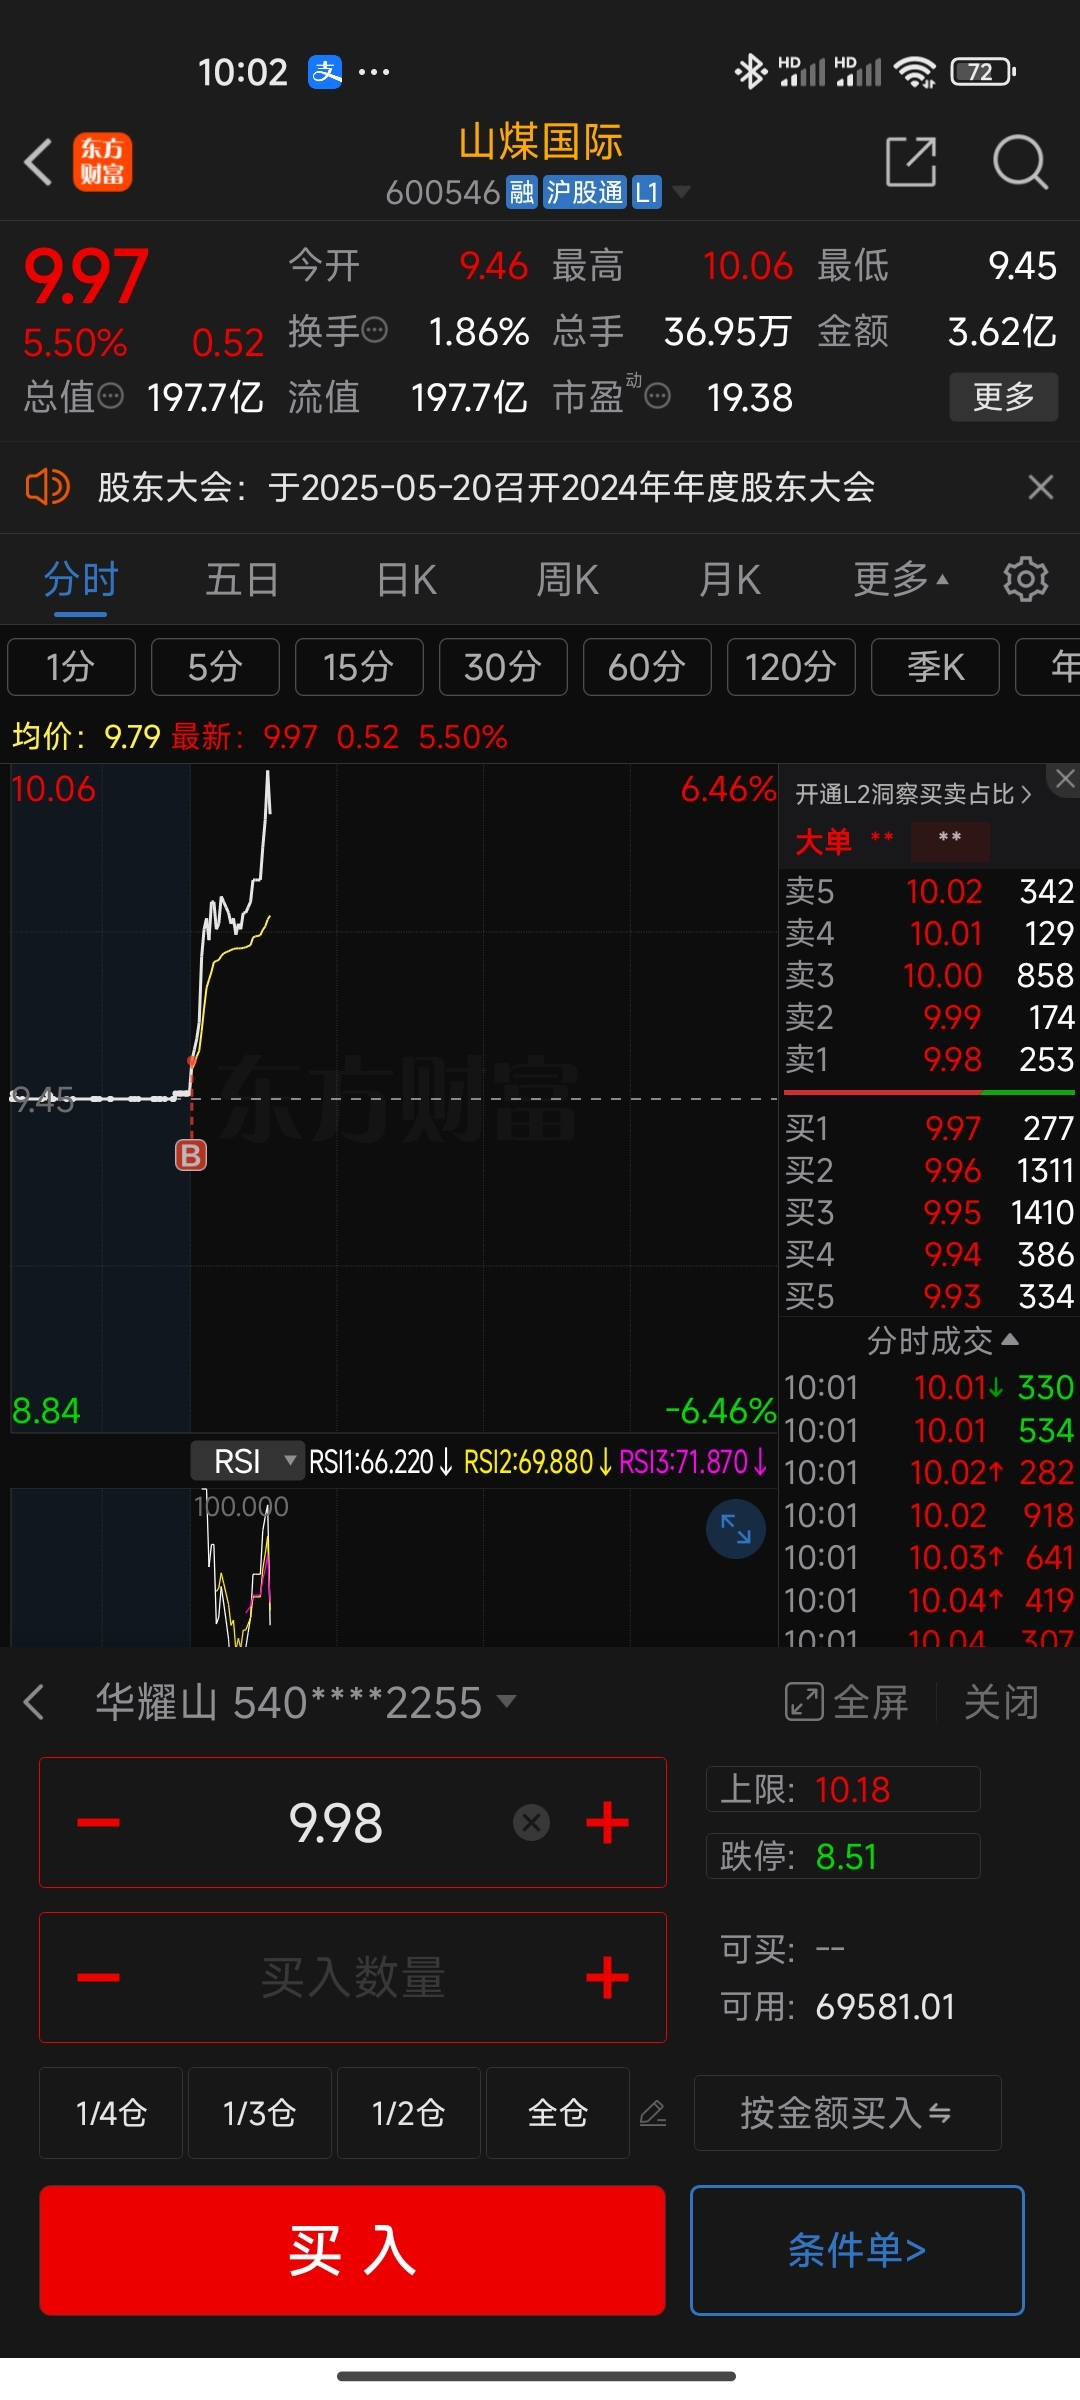
Task: Tap the B buy marker on chart
Action: (190, 1155)
